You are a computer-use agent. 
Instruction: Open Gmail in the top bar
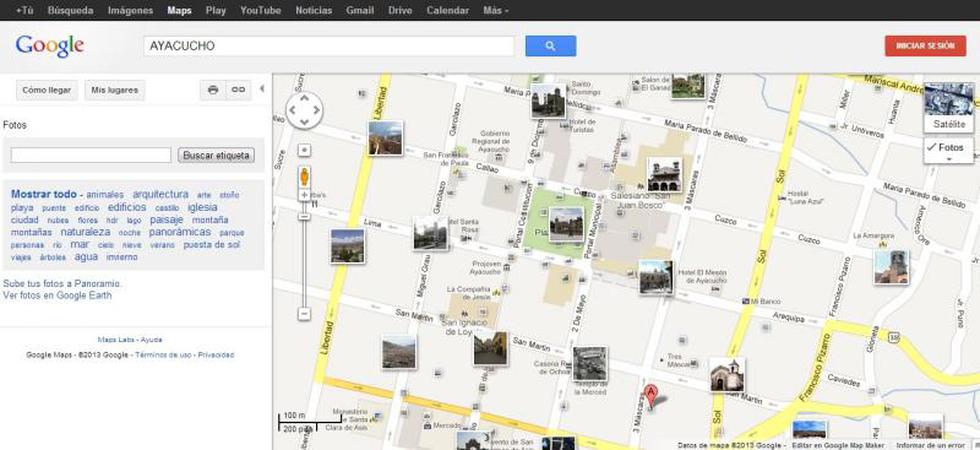[x=360, y=11]
